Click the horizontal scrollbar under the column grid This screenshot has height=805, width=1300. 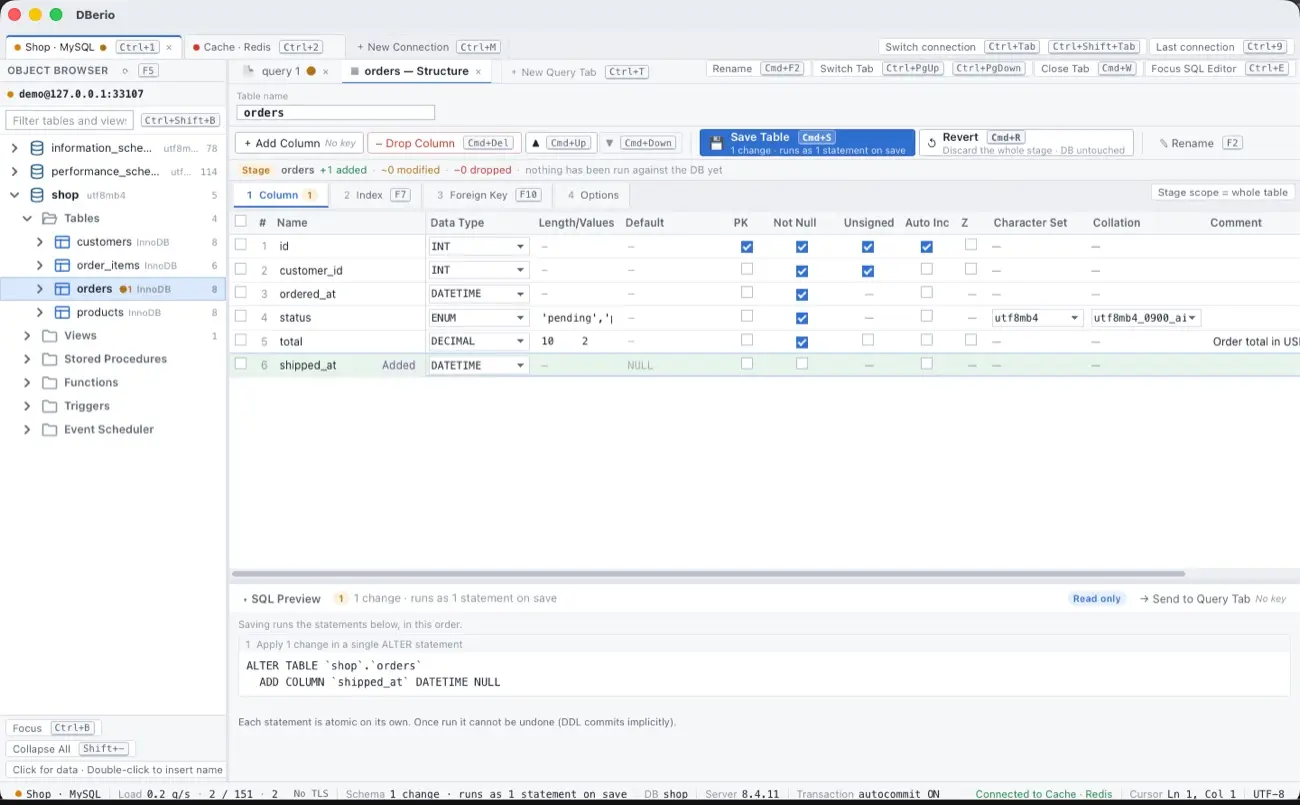[708, 574]
